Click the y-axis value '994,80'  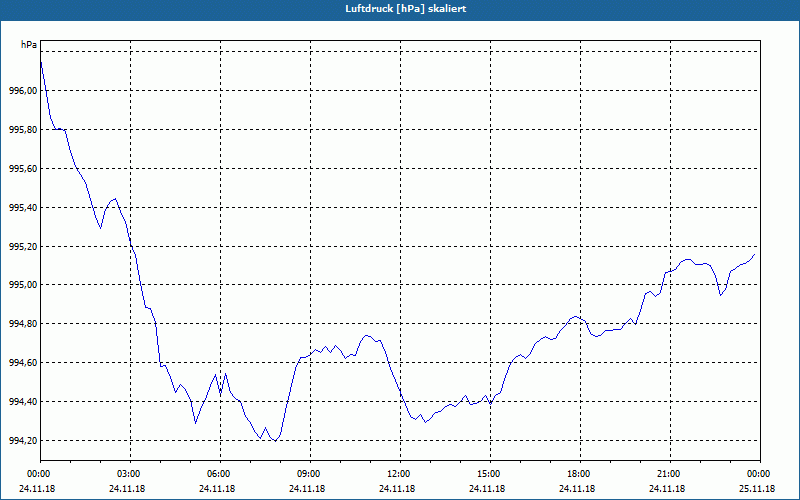click(x=23, y=324)
